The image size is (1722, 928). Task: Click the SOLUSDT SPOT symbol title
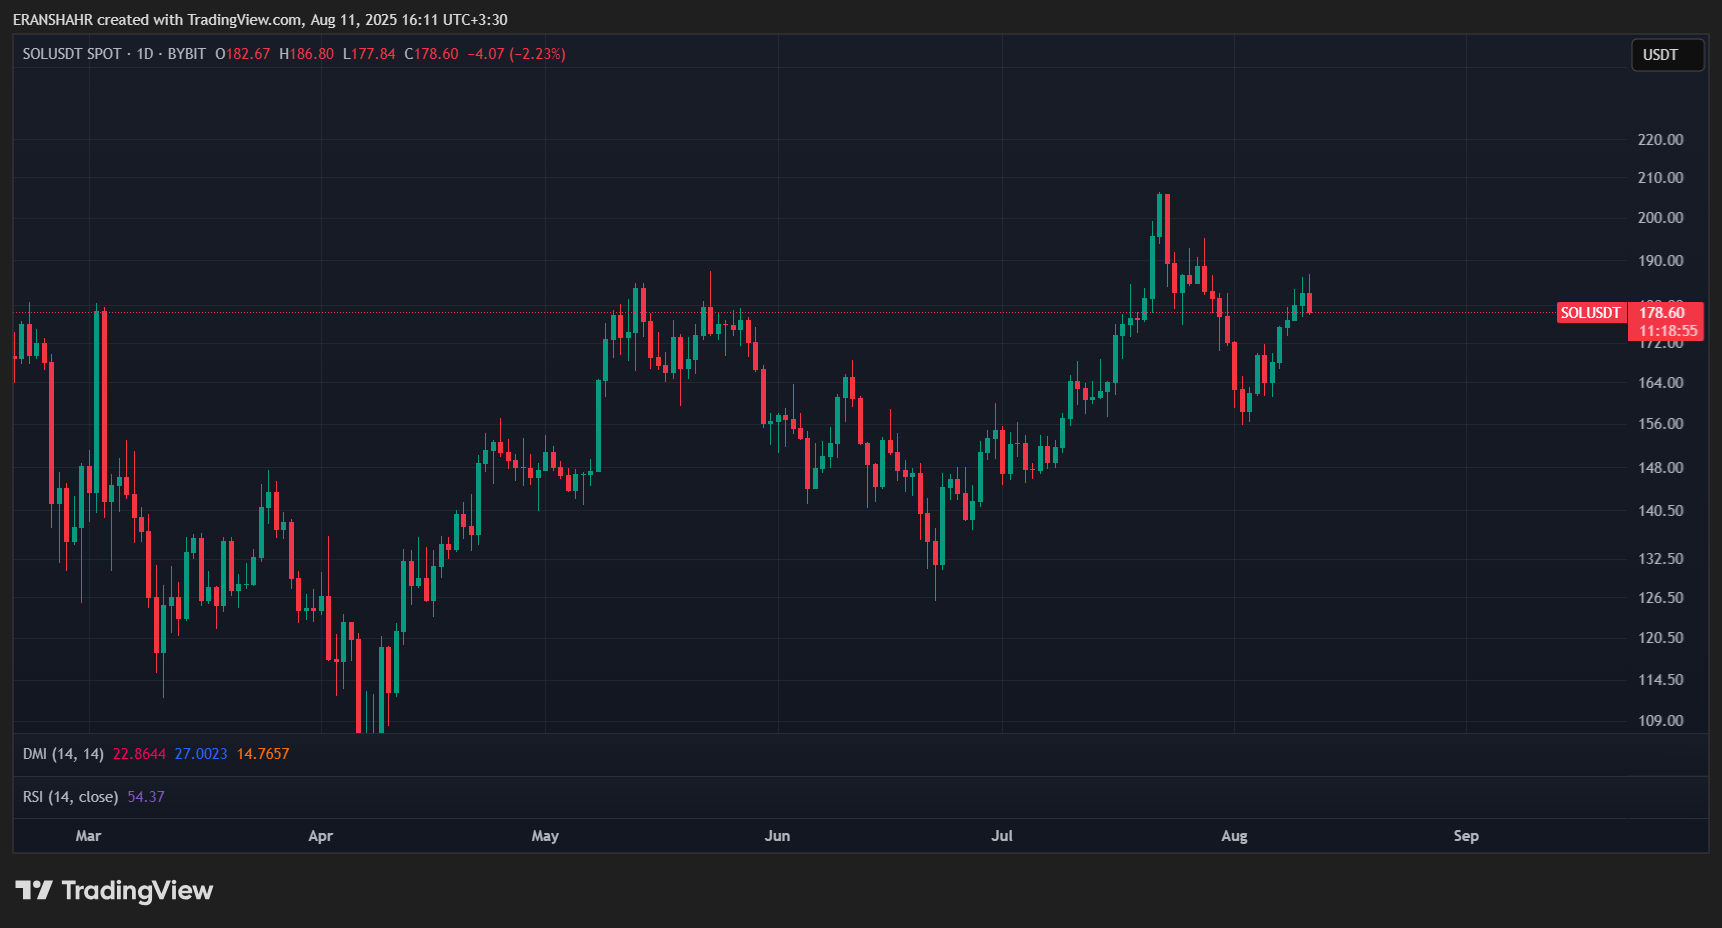[72, 54]
